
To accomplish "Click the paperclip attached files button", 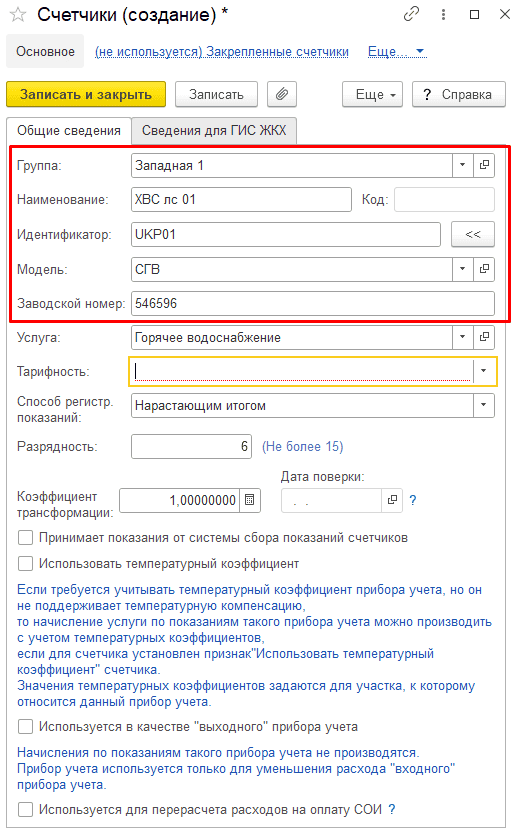I will [282, 94].
